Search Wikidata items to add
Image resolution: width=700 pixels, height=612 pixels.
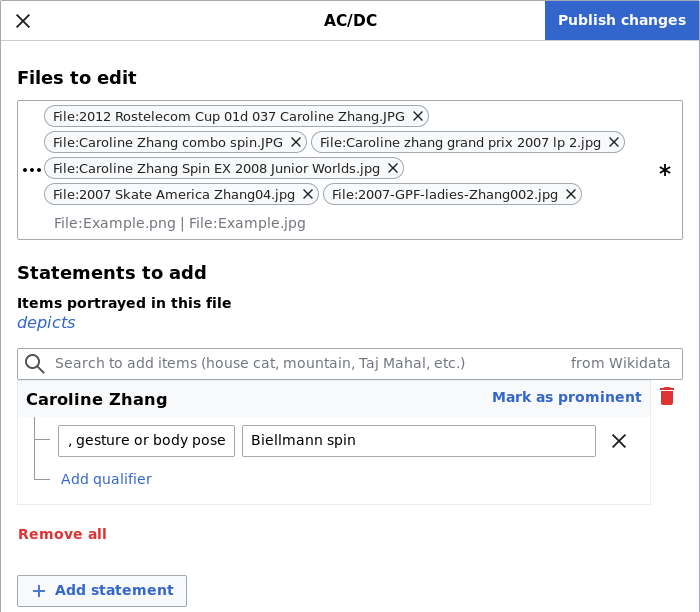pos(300,363)
